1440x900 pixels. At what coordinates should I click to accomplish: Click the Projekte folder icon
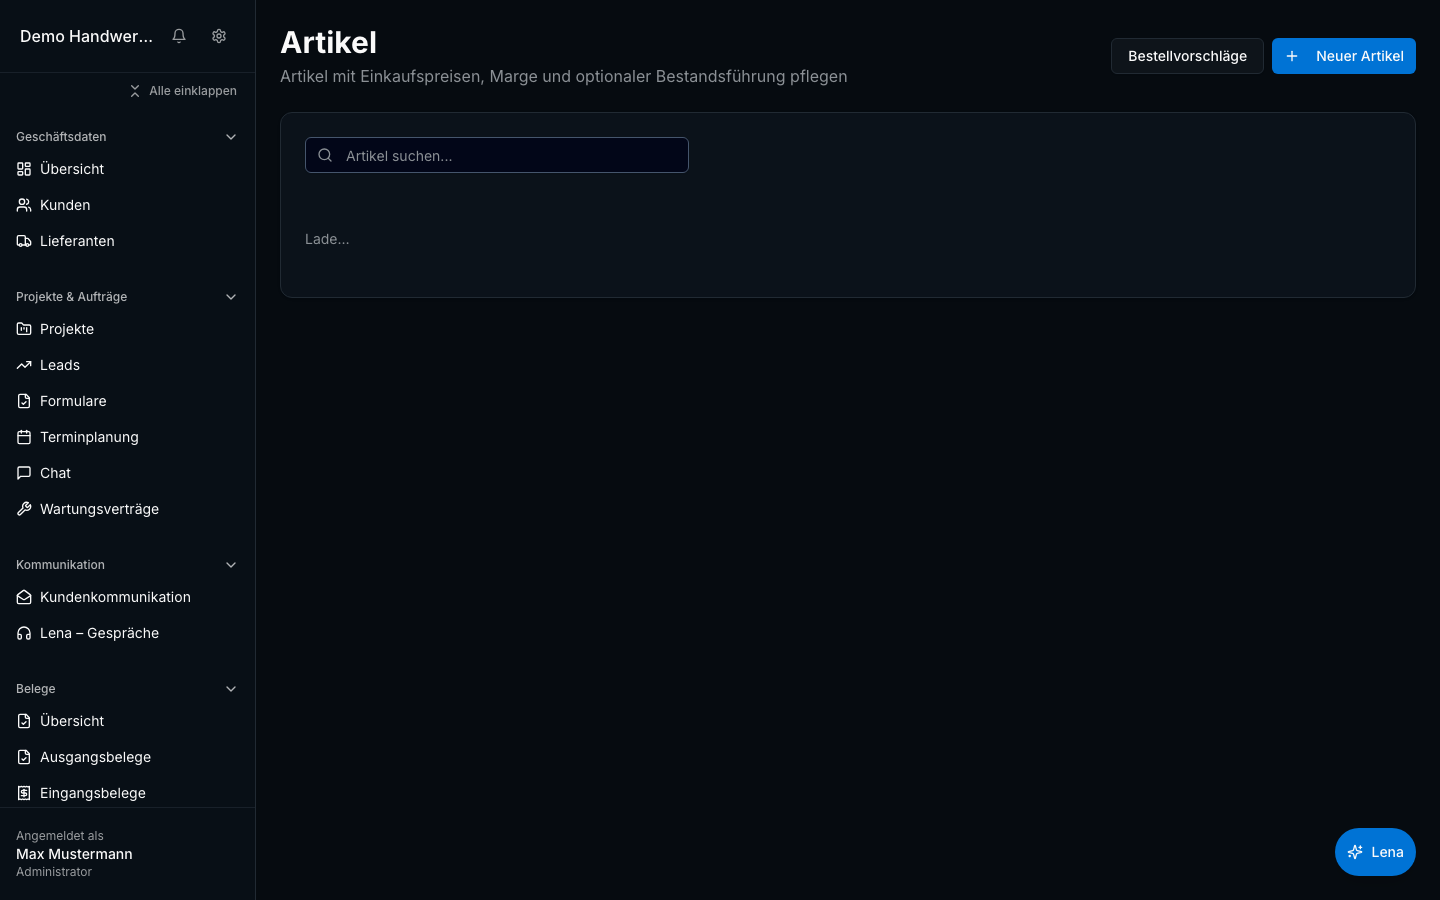24,329
